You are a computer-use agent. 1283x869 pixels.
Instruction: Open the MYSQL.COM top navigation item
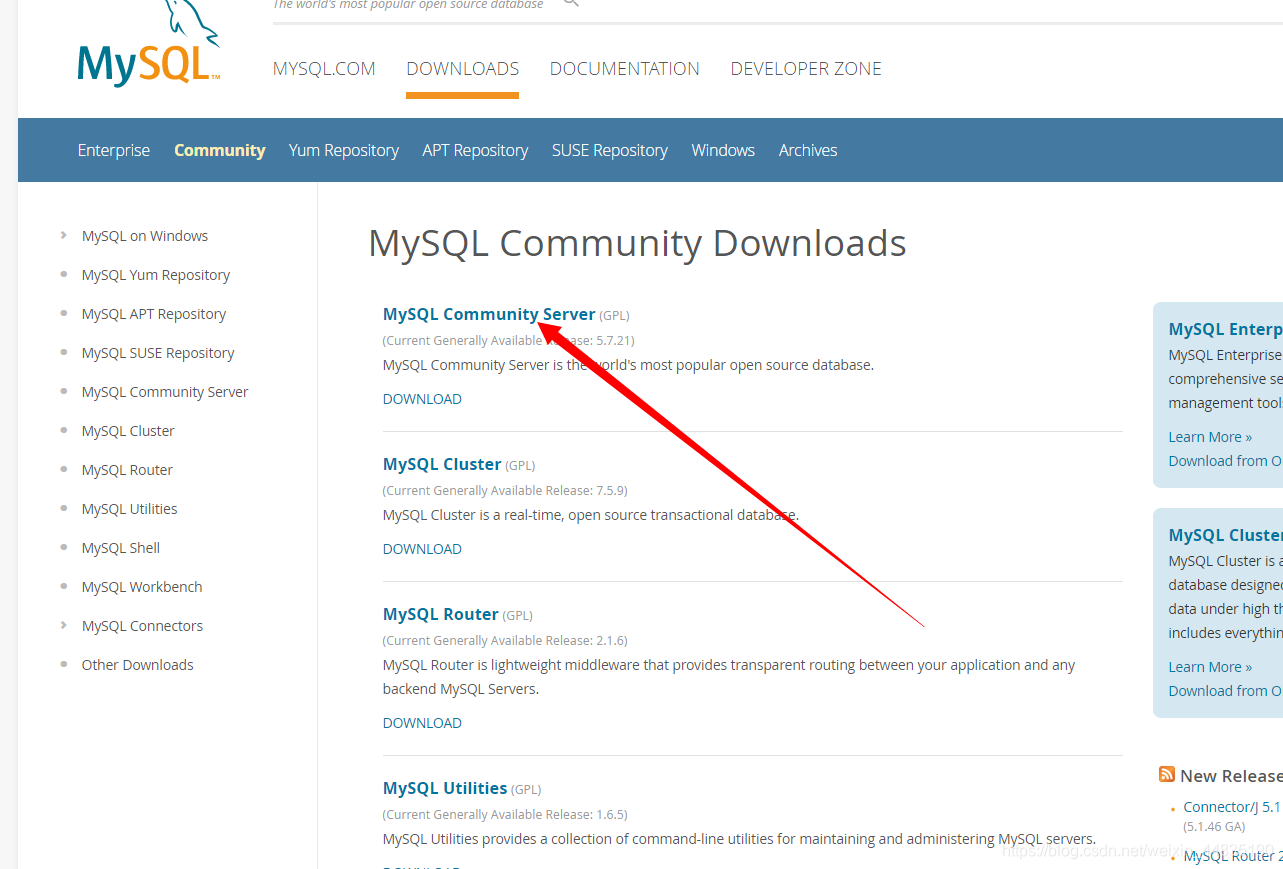pyautogui.click(x=324, y=69)
